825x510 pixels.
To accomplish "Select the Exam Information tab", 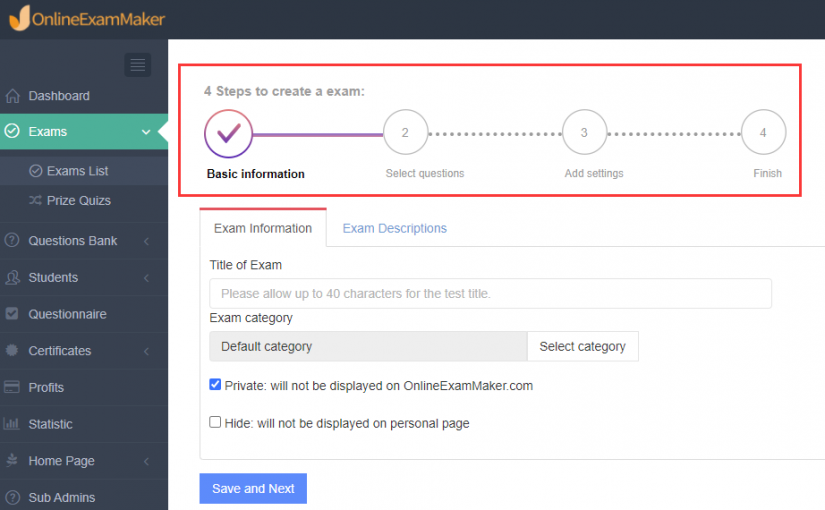I will point(263,228).
